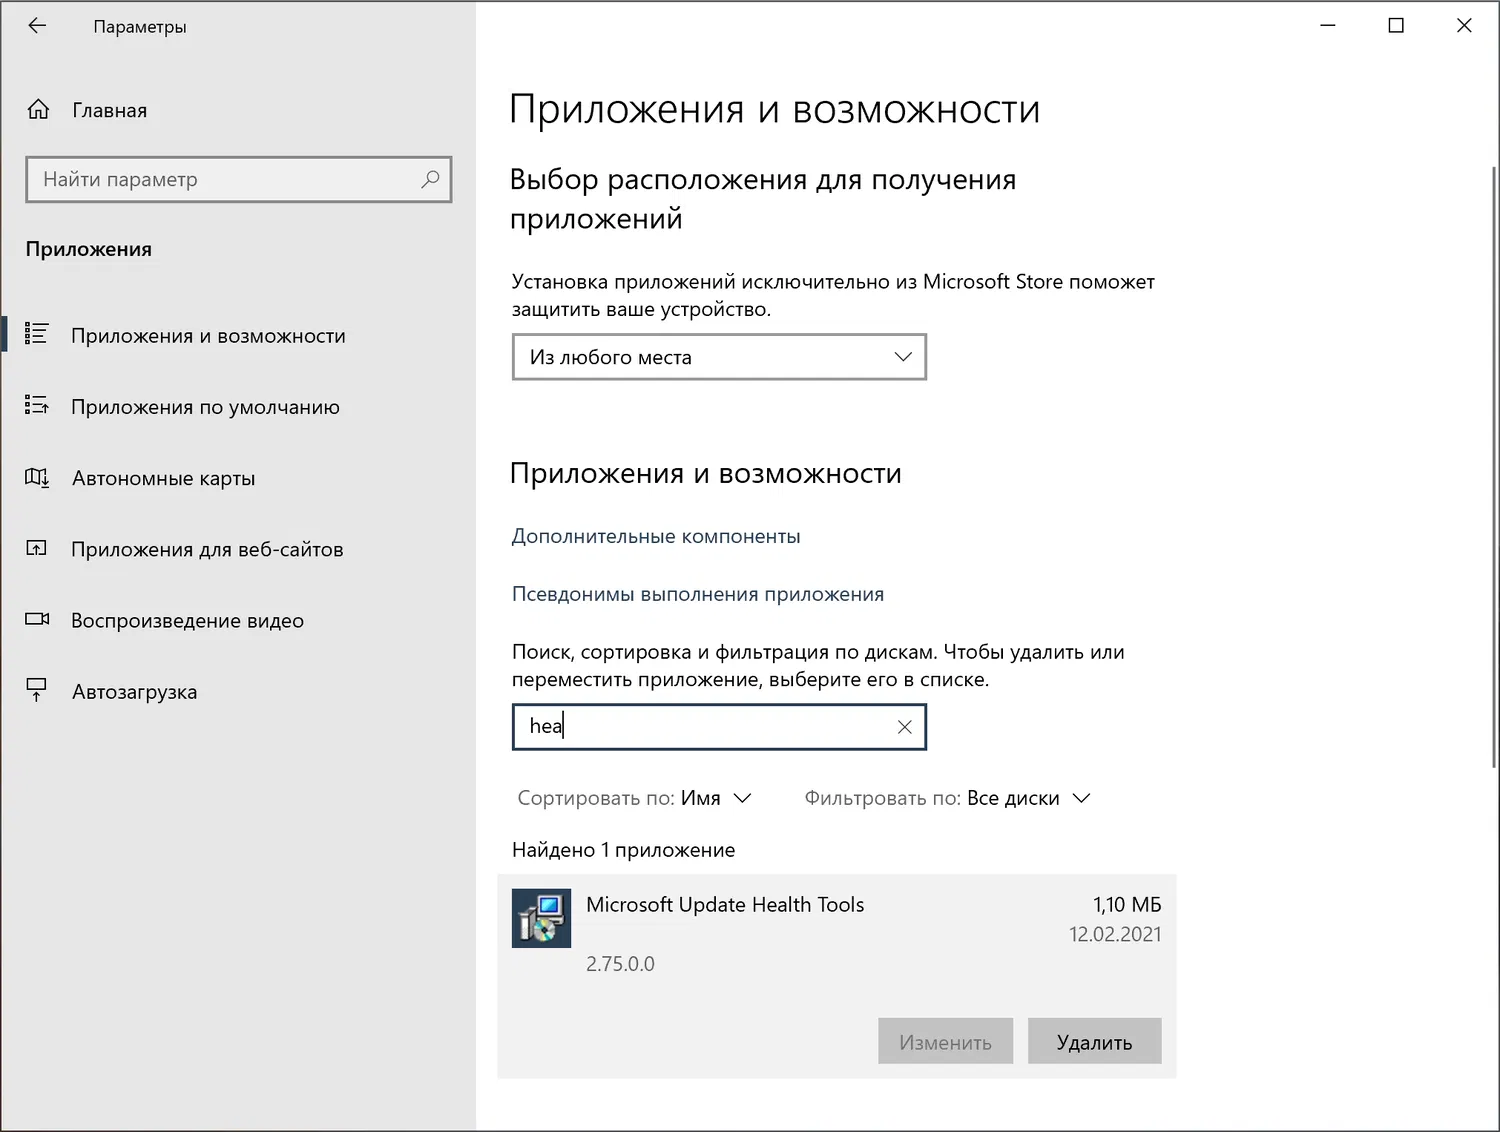Open the Дополнительные компоненты link
The width and height of the screenshot is (1500, 1132).
pos(655,536)
